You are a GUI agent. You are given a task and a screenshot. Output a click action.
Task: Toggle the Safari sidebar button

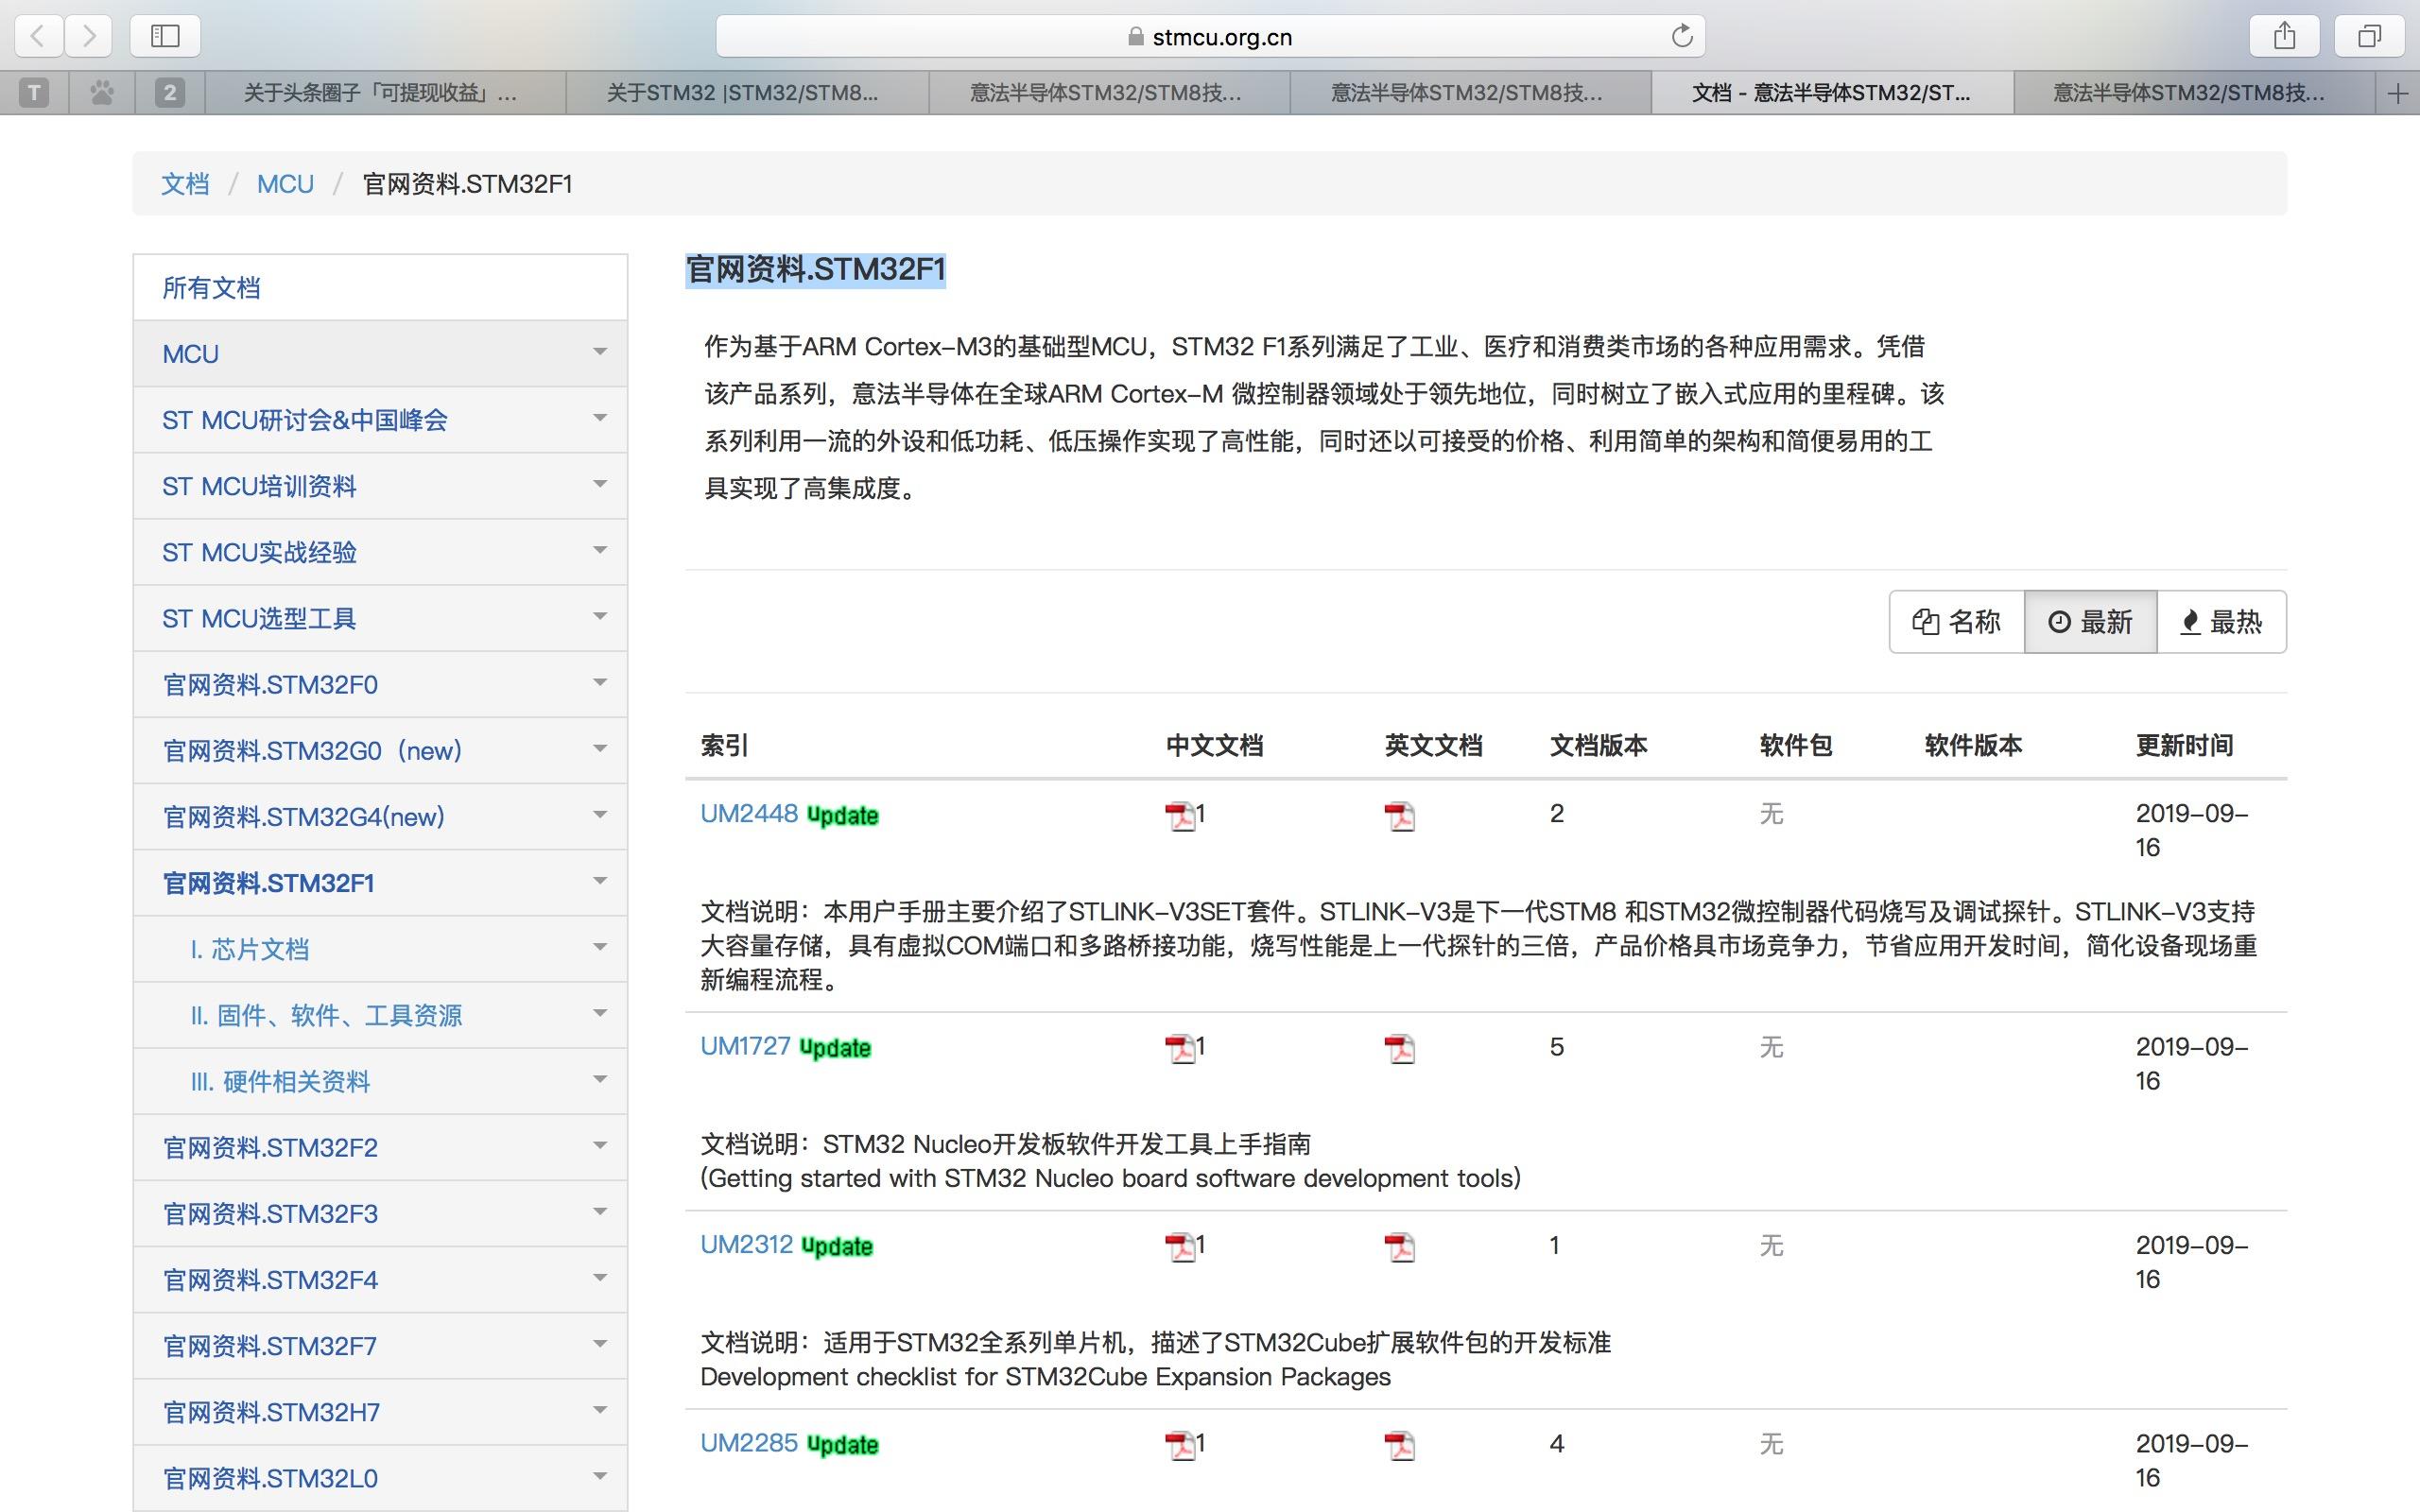click(x=165, y=36)
